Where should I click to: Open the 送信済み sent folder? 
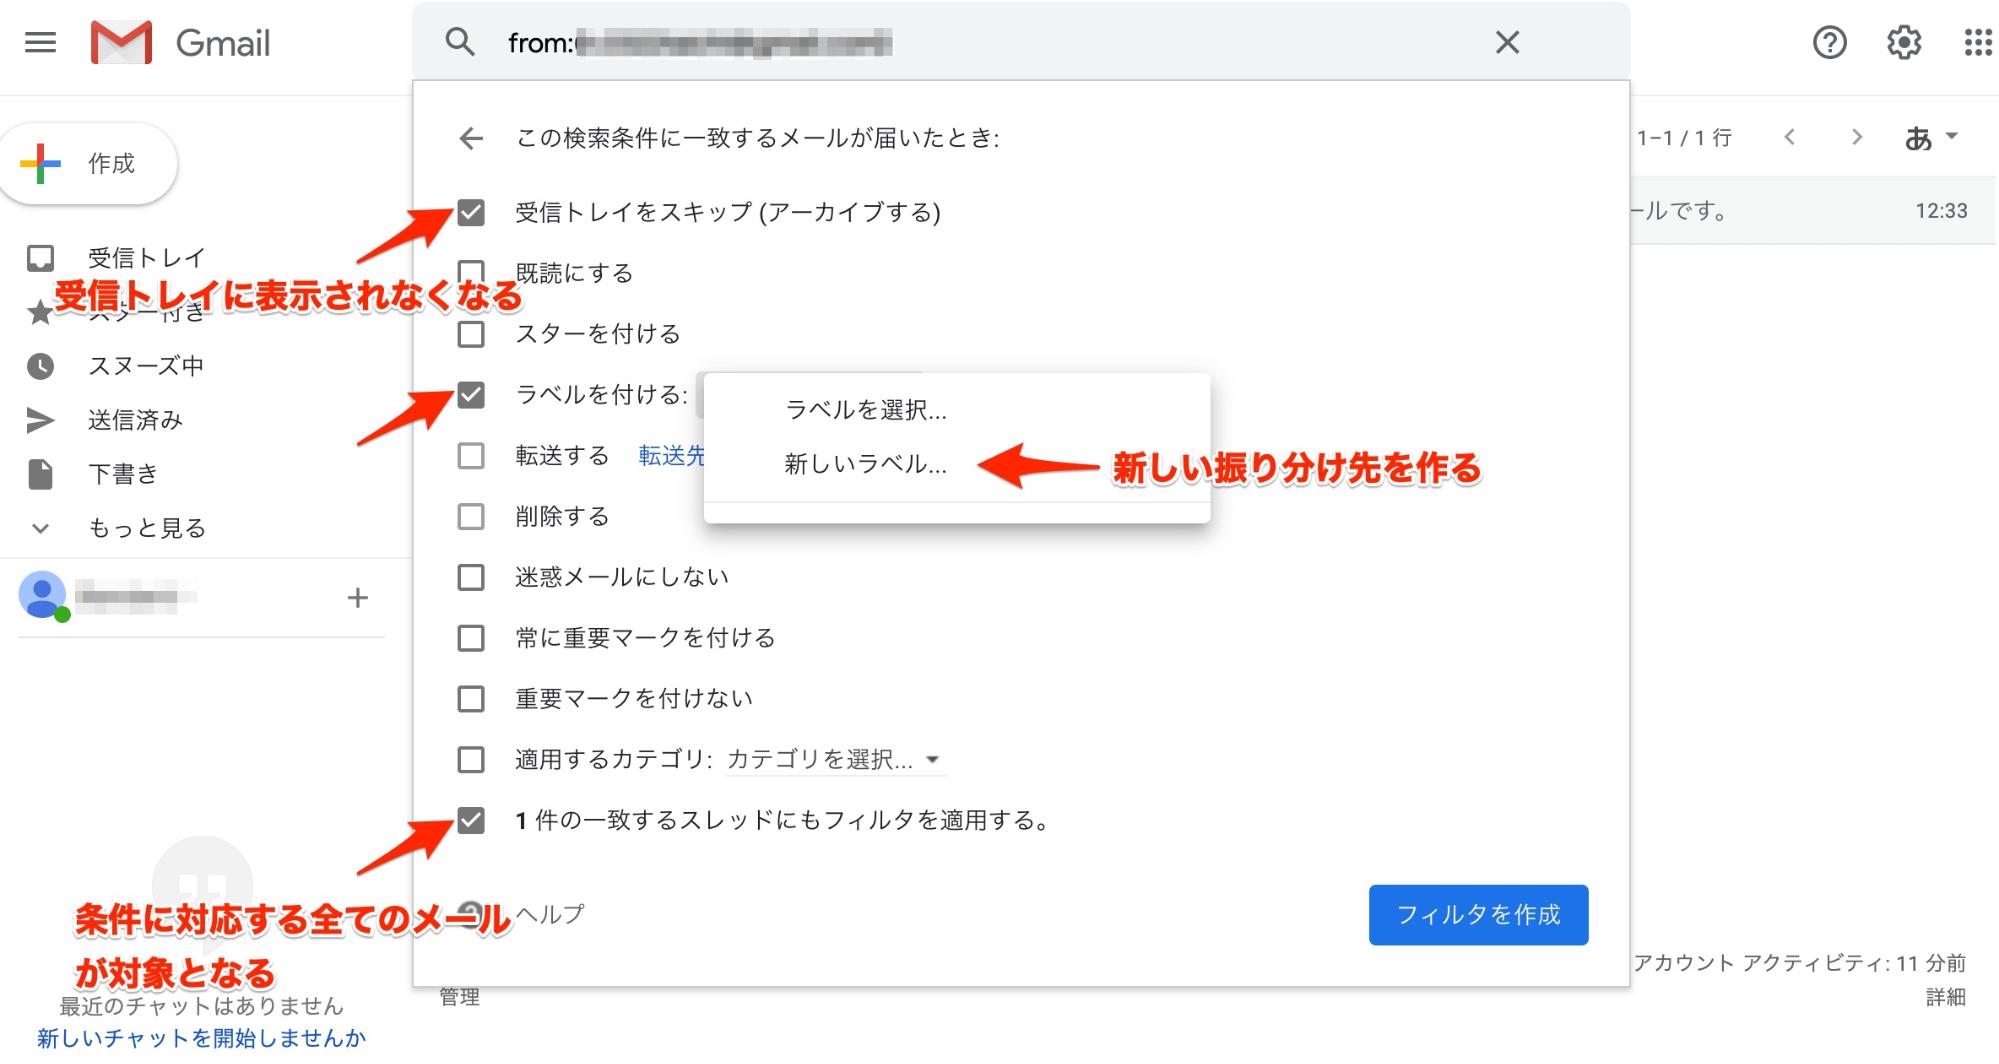pos(135,420)
